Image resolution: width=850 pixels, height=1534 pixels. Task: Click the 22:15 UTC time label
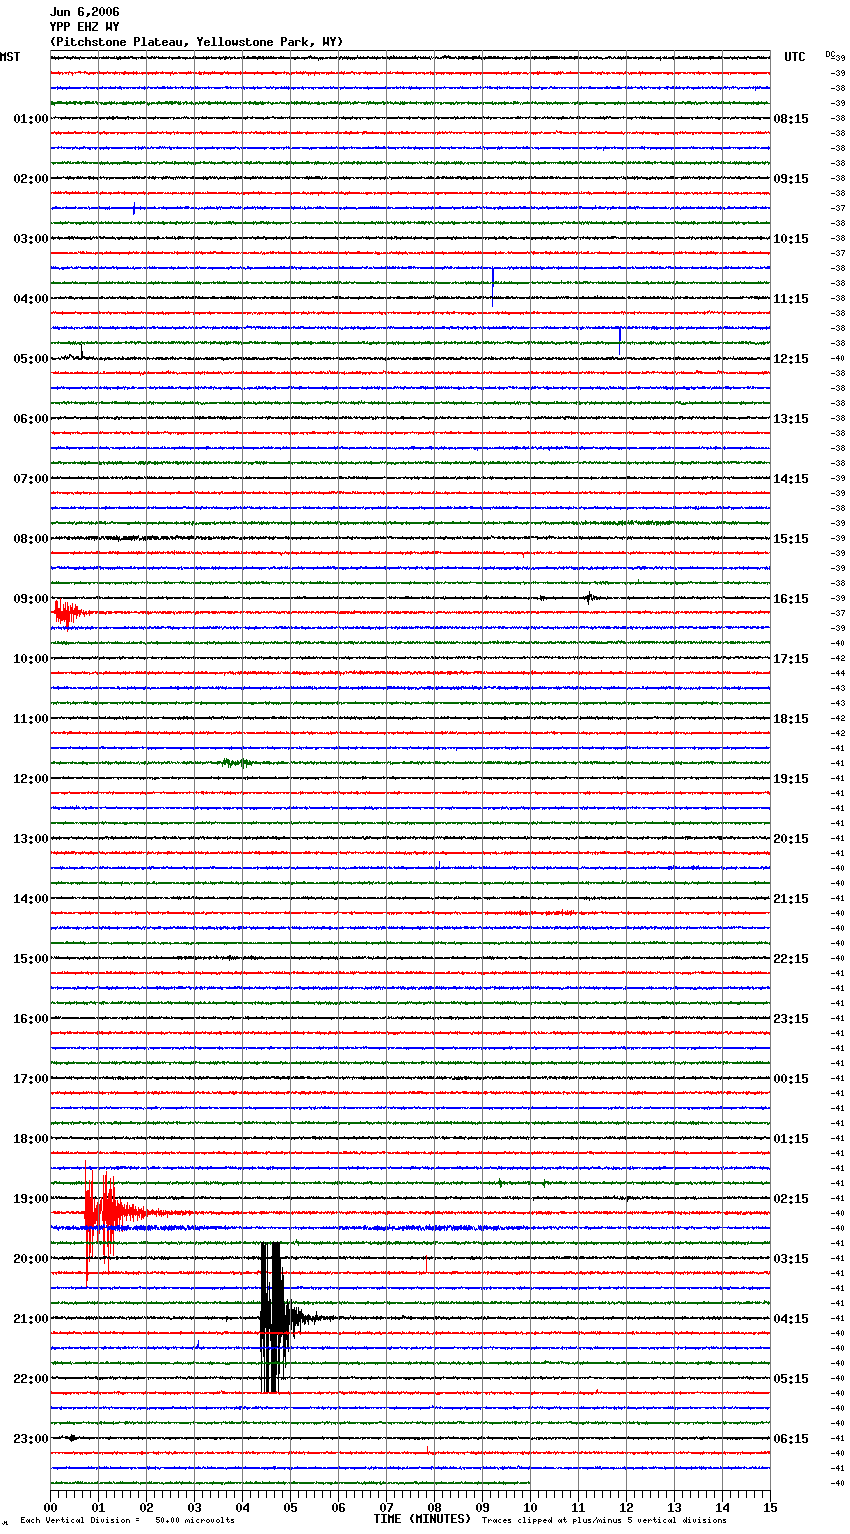coord(791,959)
